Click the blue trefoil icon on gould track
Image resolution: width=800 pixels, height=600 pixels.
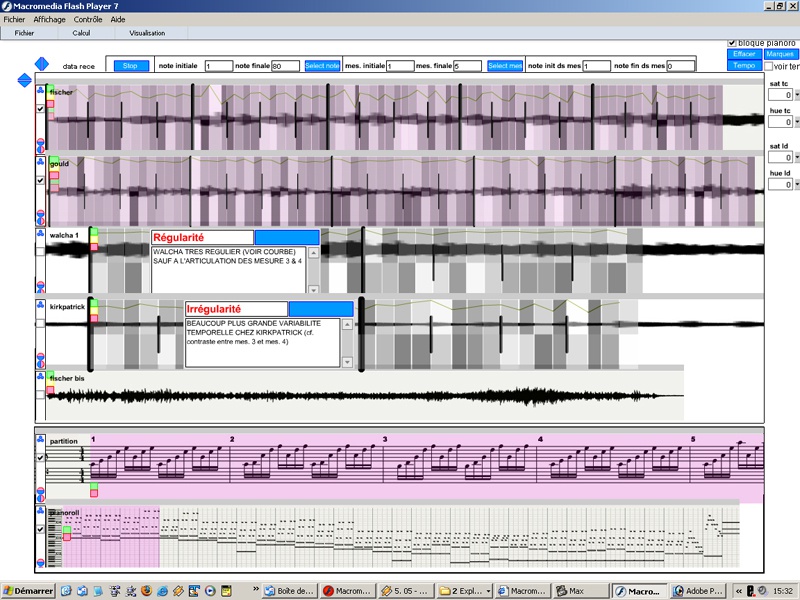[x=40, y=160]
